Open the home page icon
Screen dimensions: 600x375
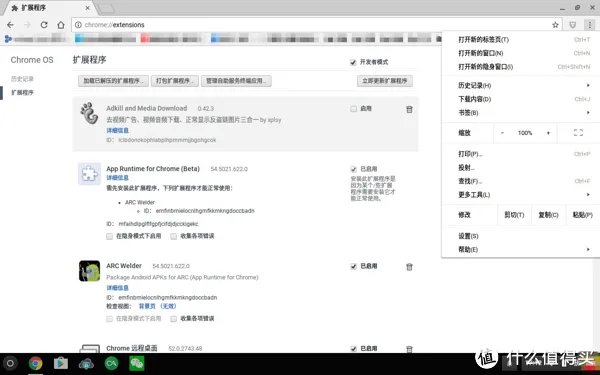coord(61,25)
